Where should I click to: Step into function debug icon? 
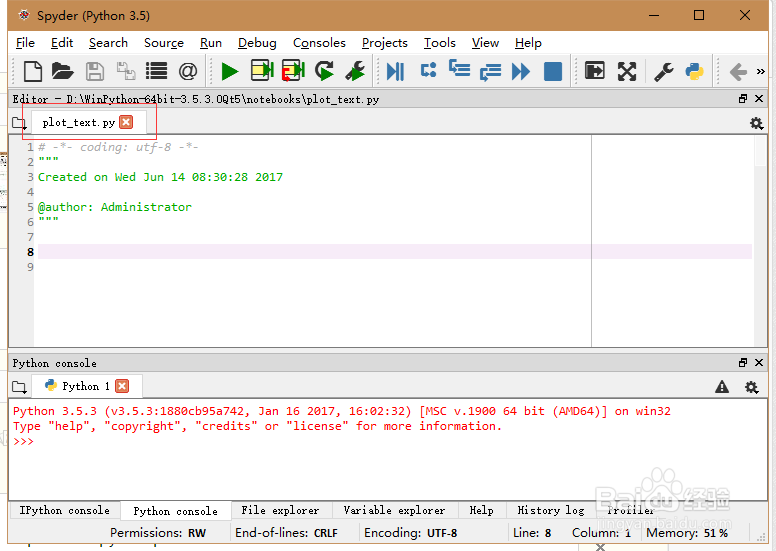(459, 69)
